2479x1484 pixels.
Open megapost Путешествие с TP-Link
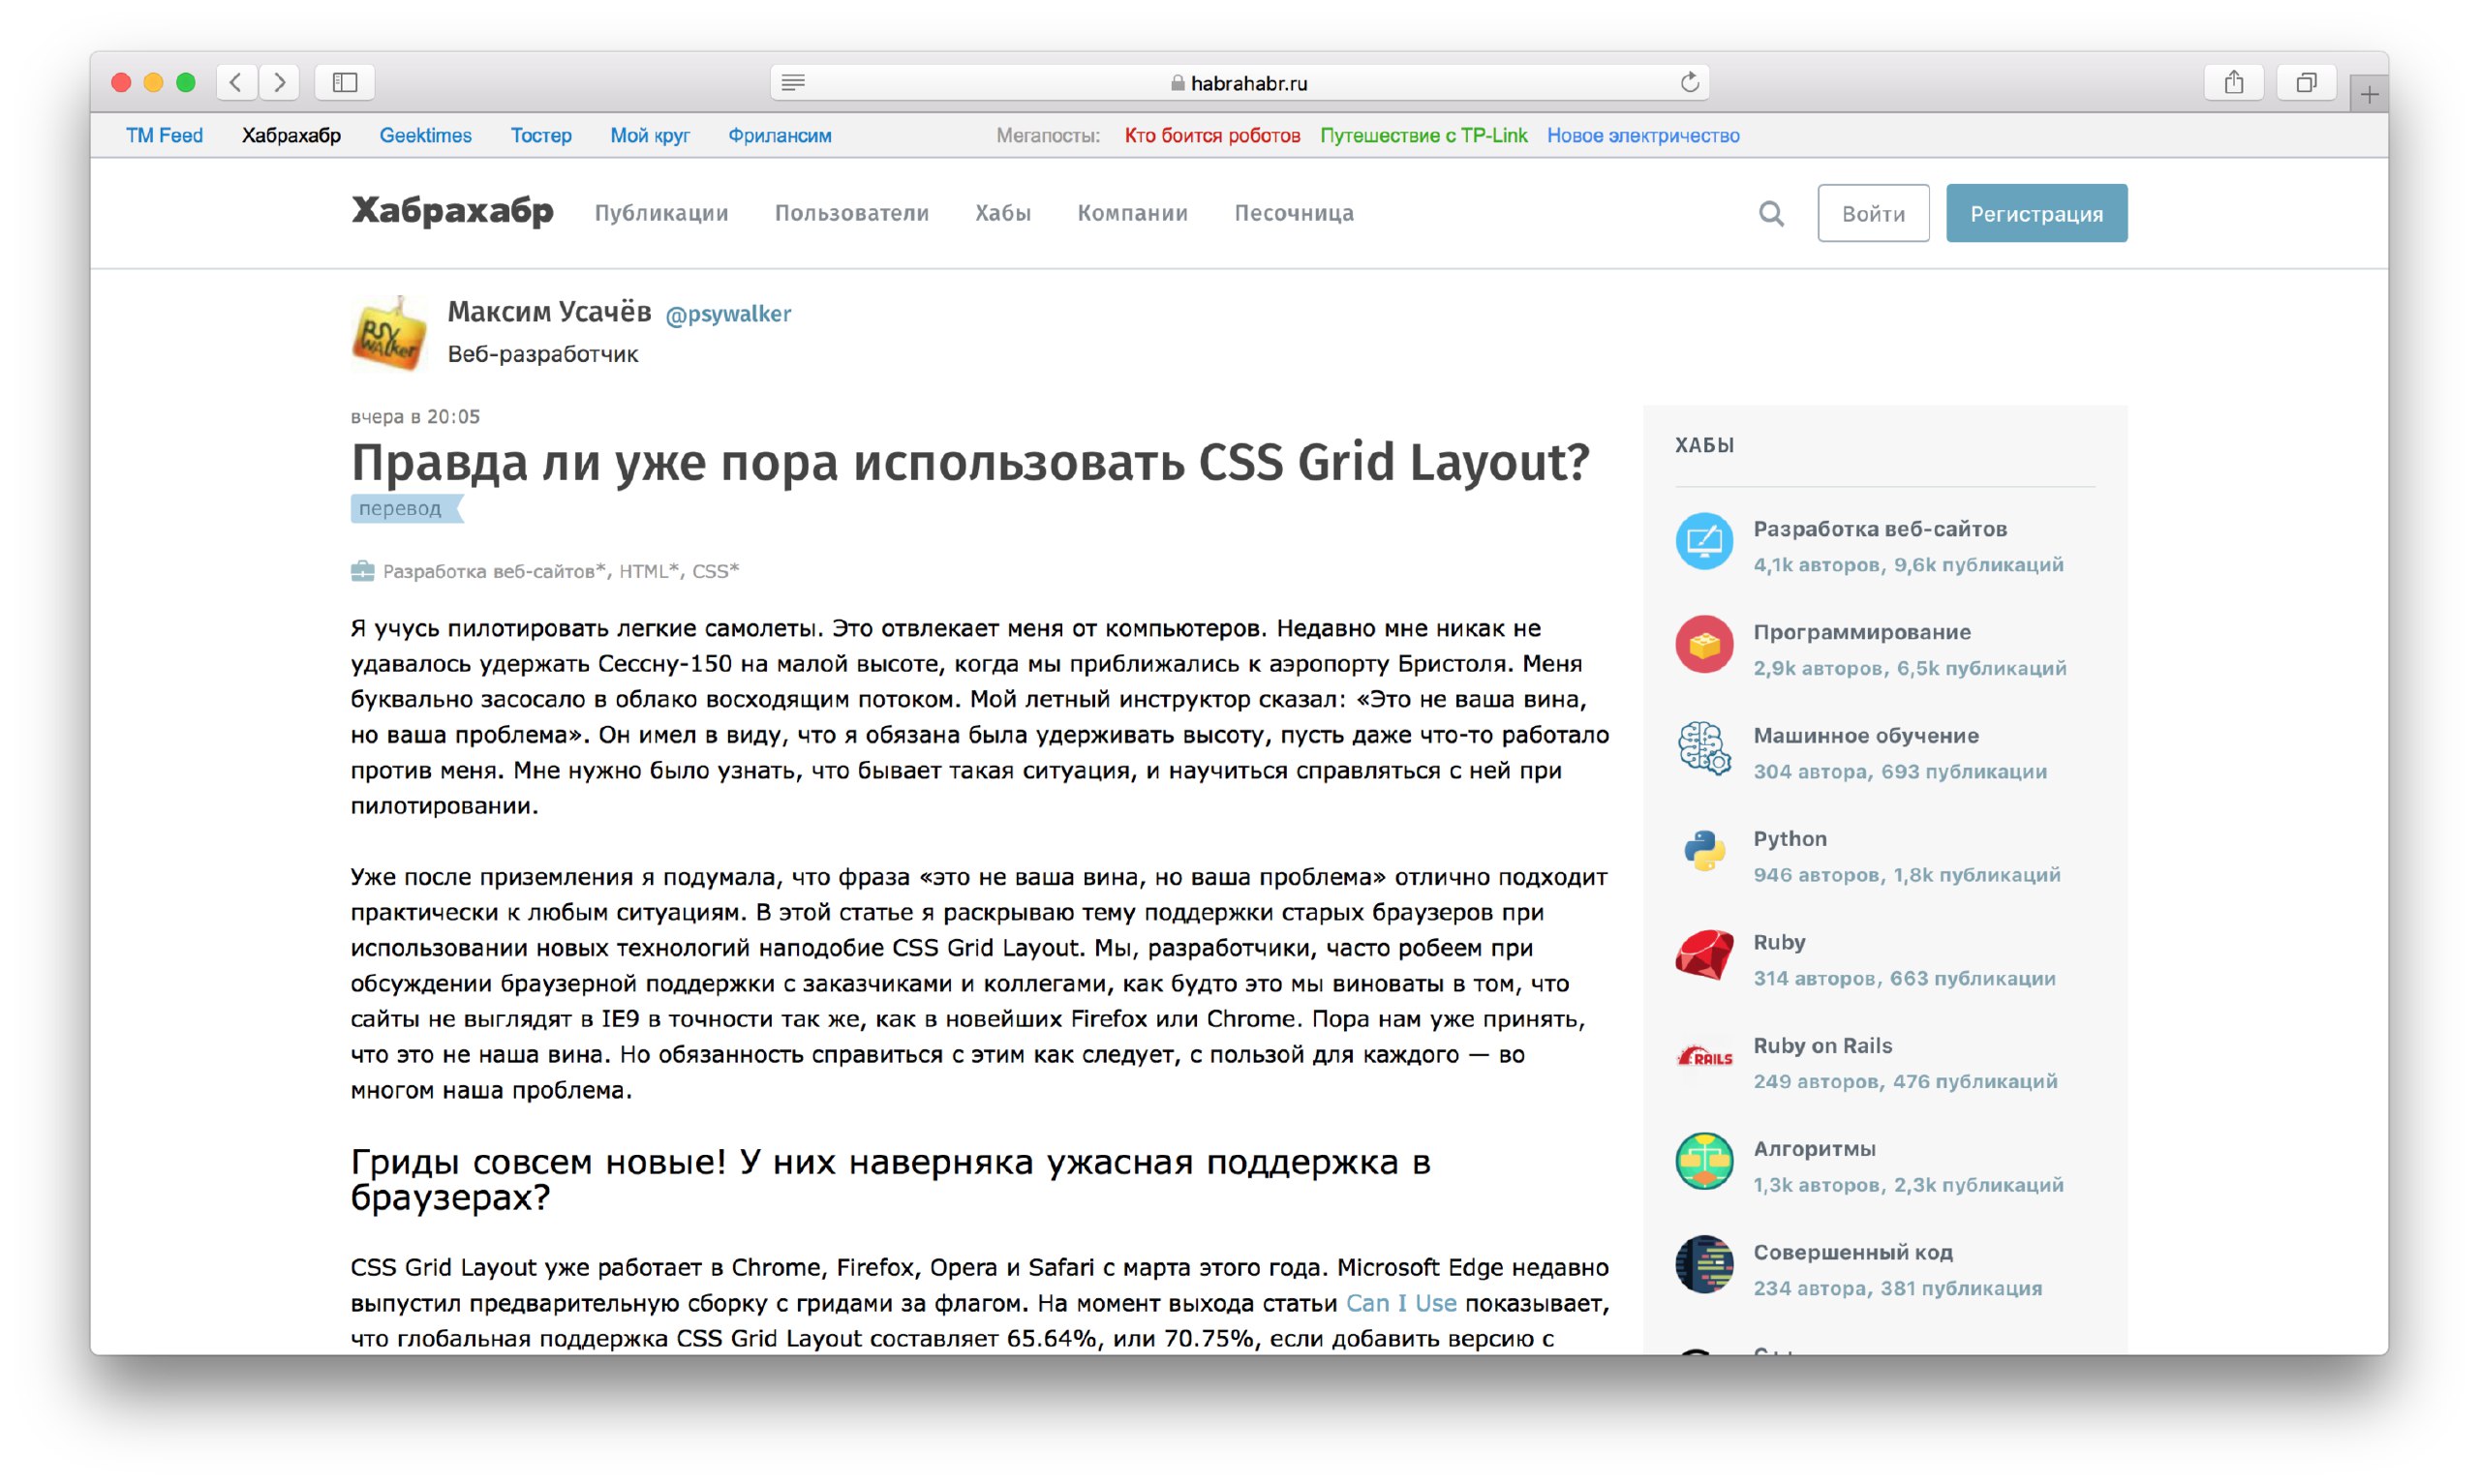click(x=1423, y=135)
